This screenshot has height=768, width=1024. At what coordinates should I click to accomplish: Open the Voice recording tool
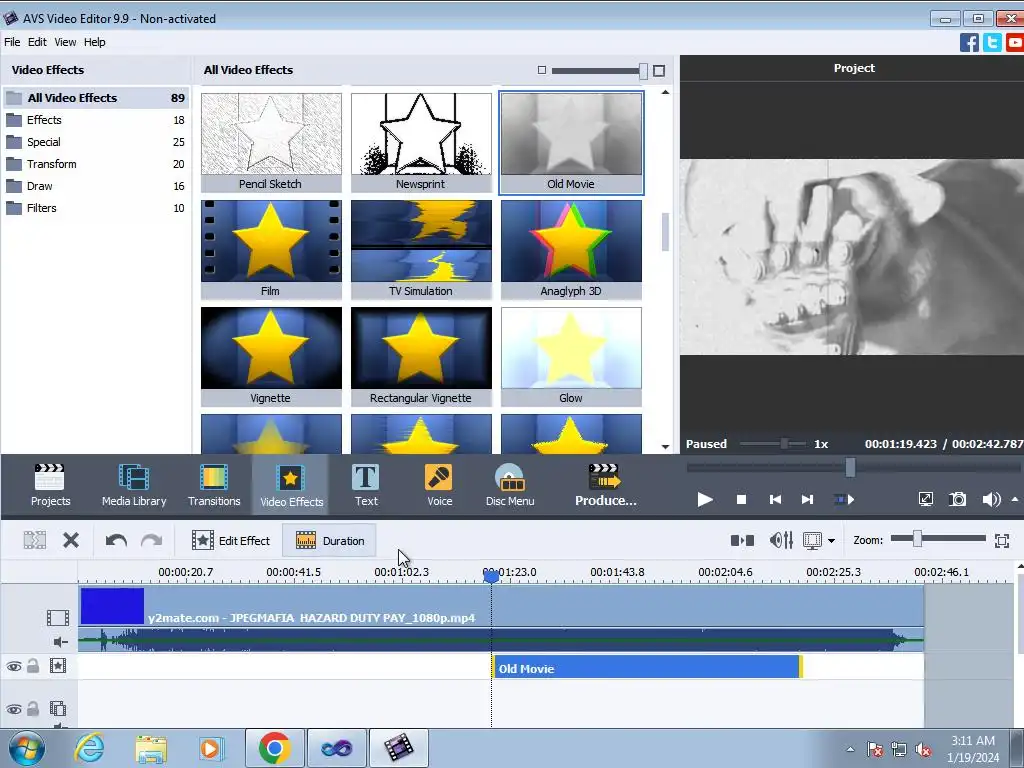point(439,485)
